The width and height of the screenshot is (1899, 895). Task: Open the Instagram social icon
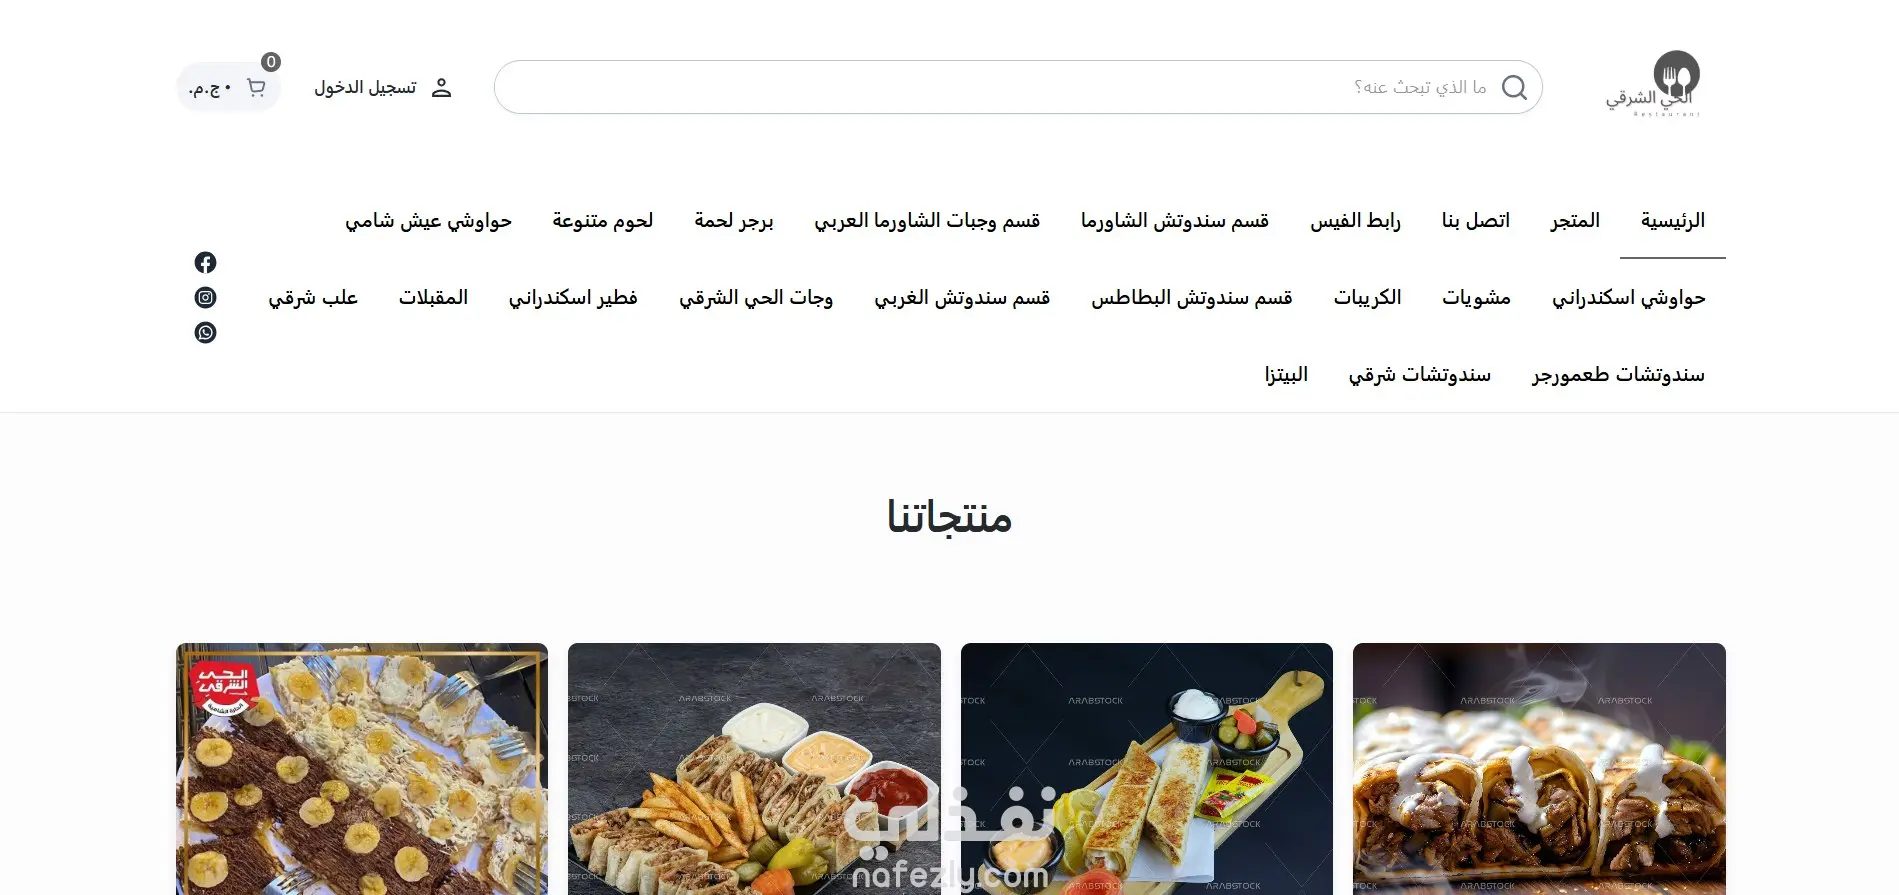[x=205, y=298]
